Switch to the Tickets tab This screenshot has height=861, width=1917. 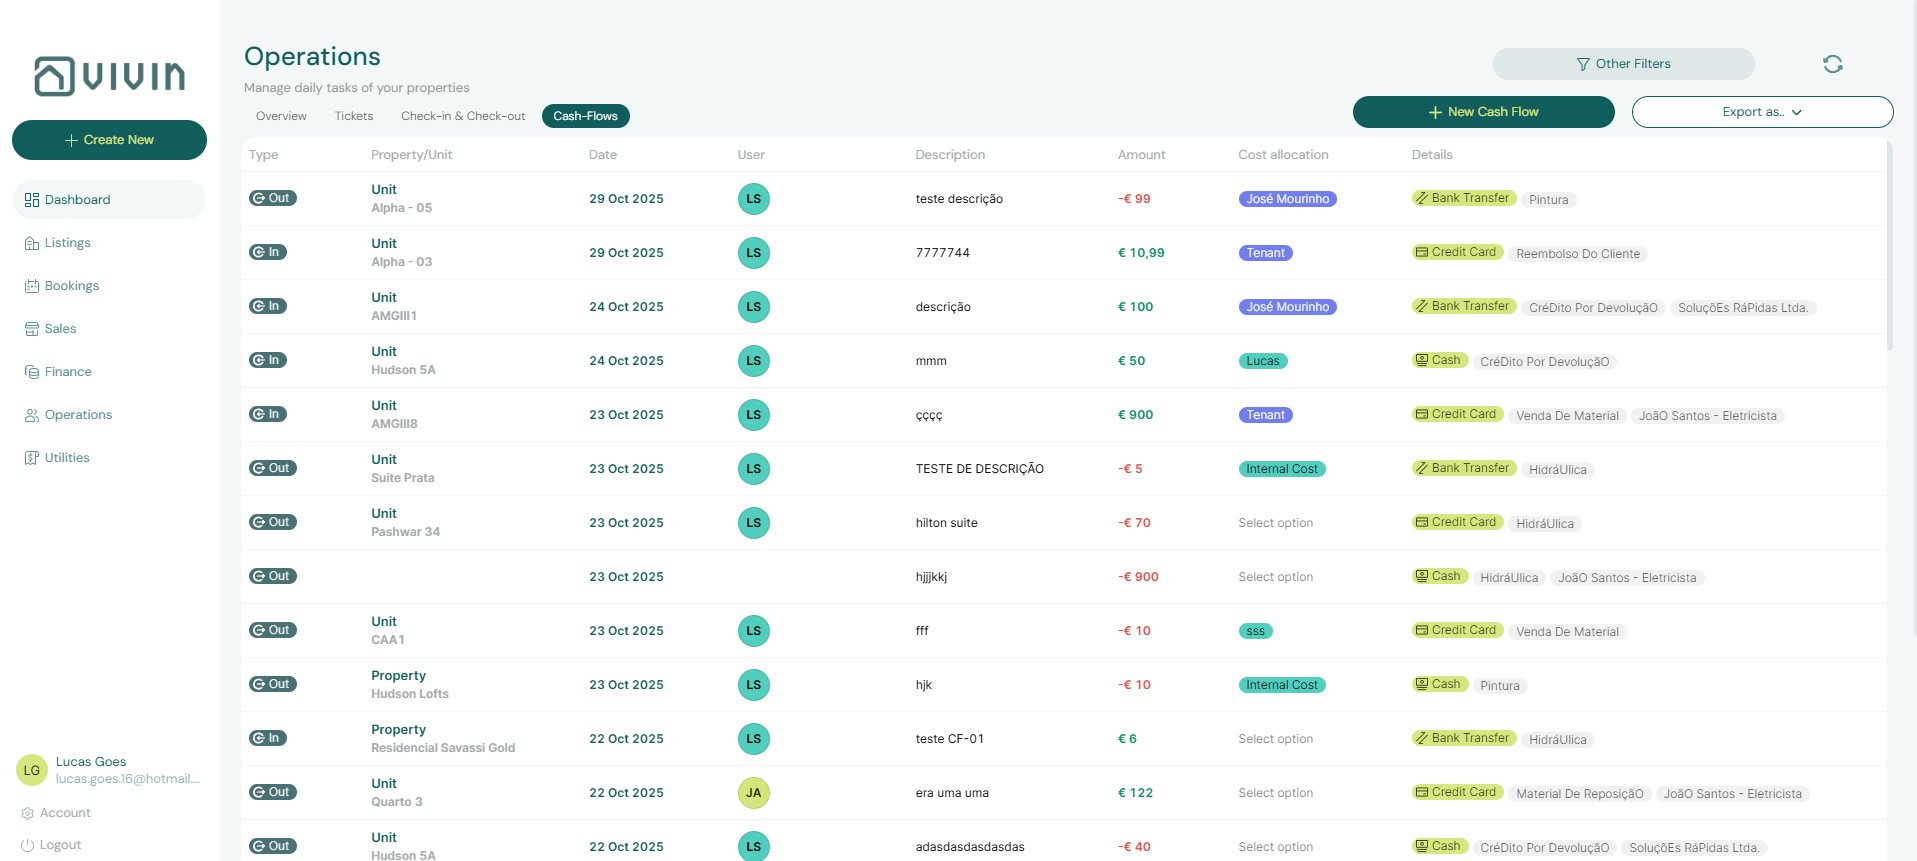353,116
